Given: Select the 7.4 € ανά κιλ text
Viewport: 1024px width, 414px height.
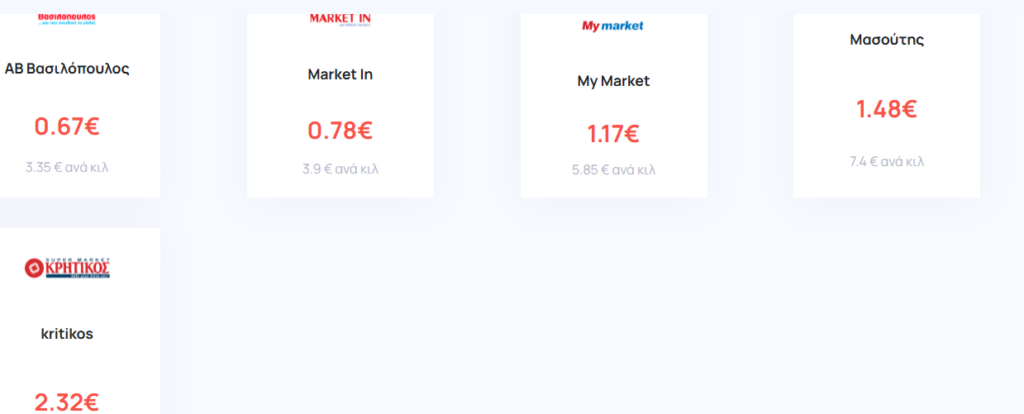Looking at the screenshot, I should 887,162.
